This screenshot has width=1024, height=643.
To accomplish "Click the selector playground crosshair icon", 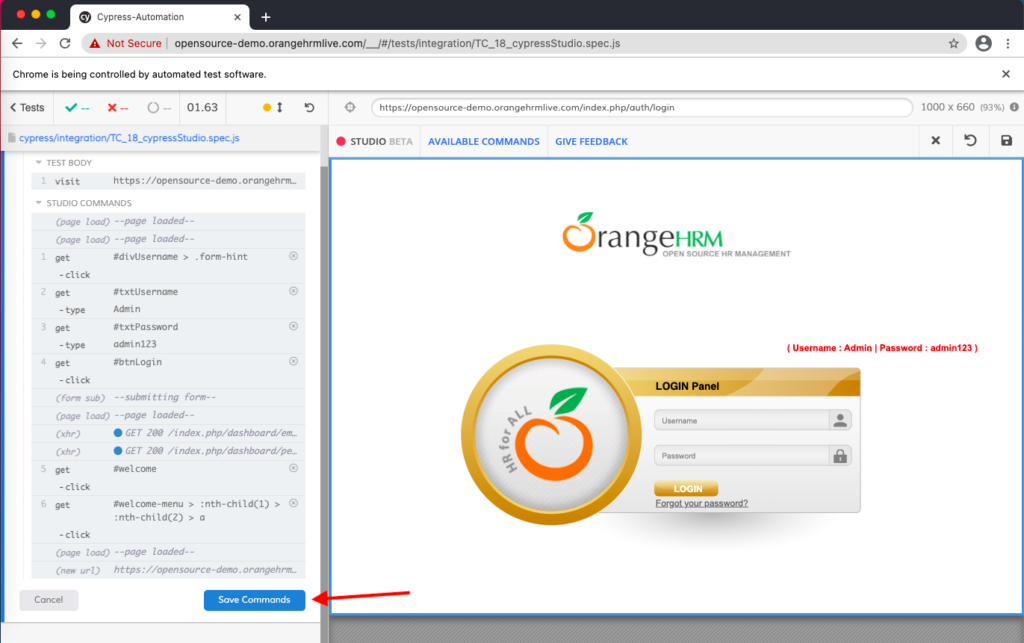I will [x=349, y=108].
